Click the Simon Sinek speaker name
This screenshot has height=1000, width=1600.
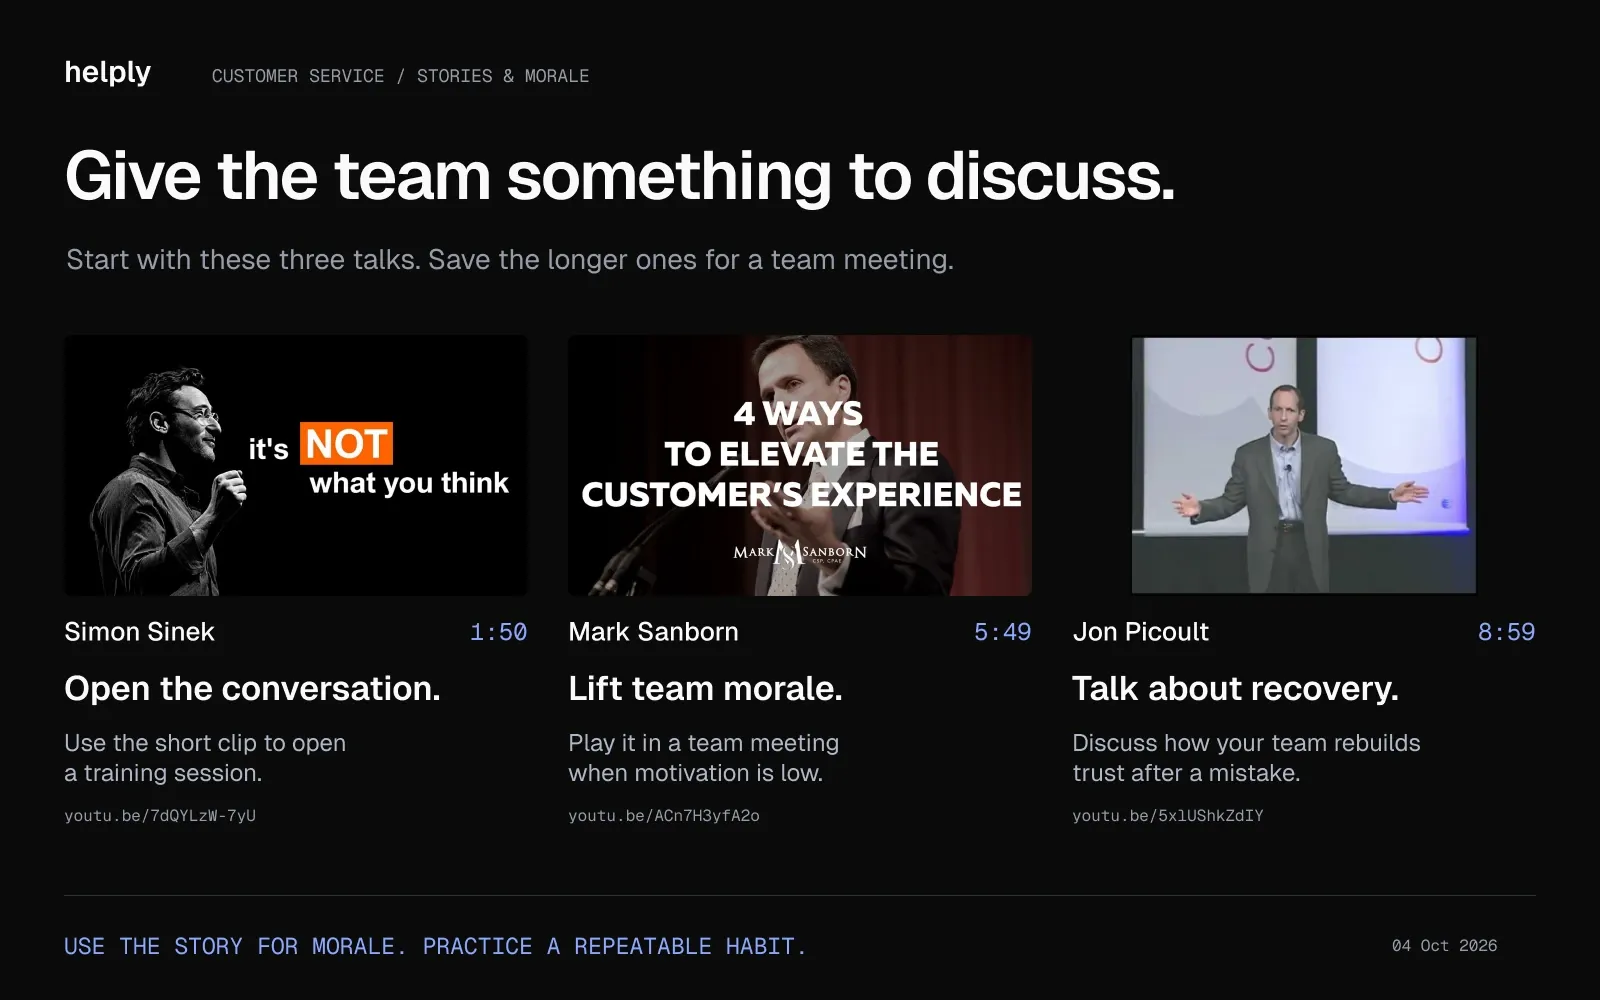click(x=140, y=632)
